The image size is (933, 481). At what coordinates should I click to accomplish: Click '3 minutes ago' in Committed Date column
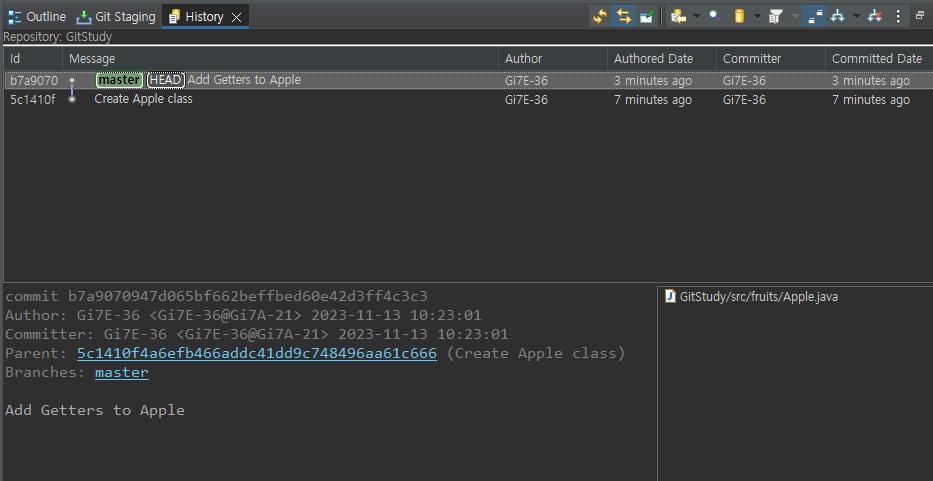tap(871, 80)
